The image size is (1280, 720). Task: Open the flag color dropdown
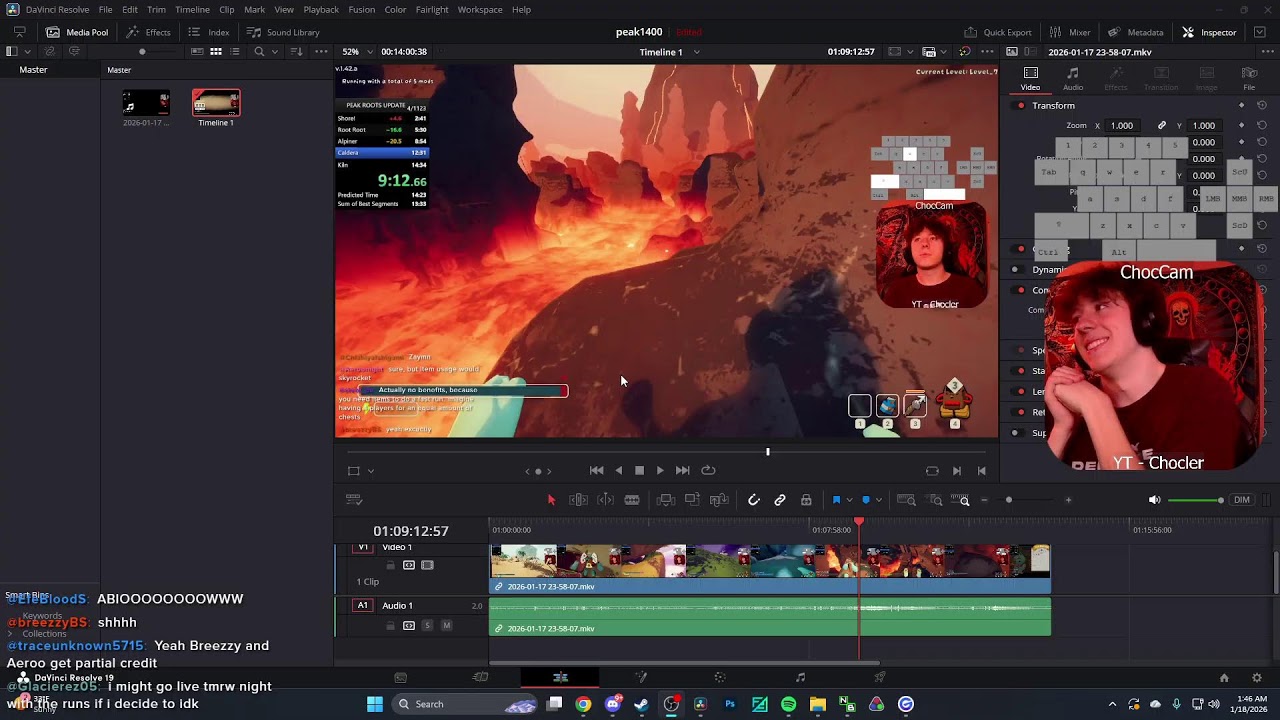[x=849, y=500]
